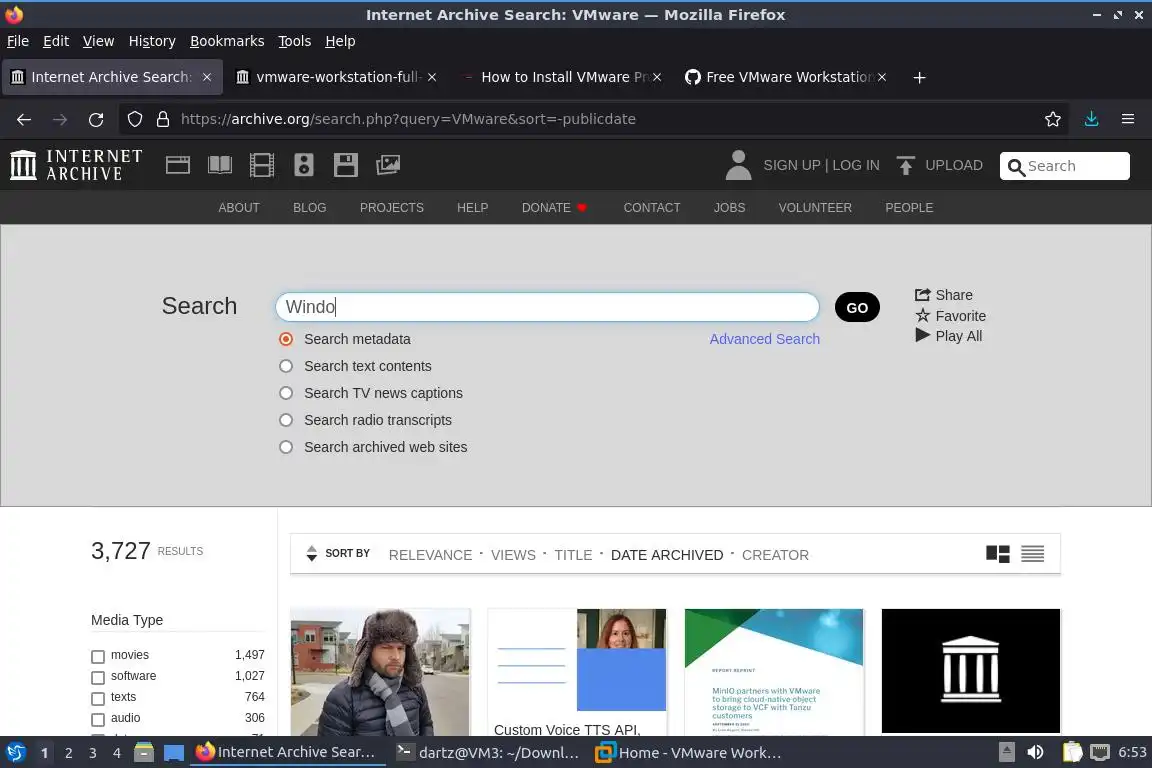The width and height of the screenshot is (1152, 768).
Task: Open the Firefox downloads panel
Action: coord(1092,119)
